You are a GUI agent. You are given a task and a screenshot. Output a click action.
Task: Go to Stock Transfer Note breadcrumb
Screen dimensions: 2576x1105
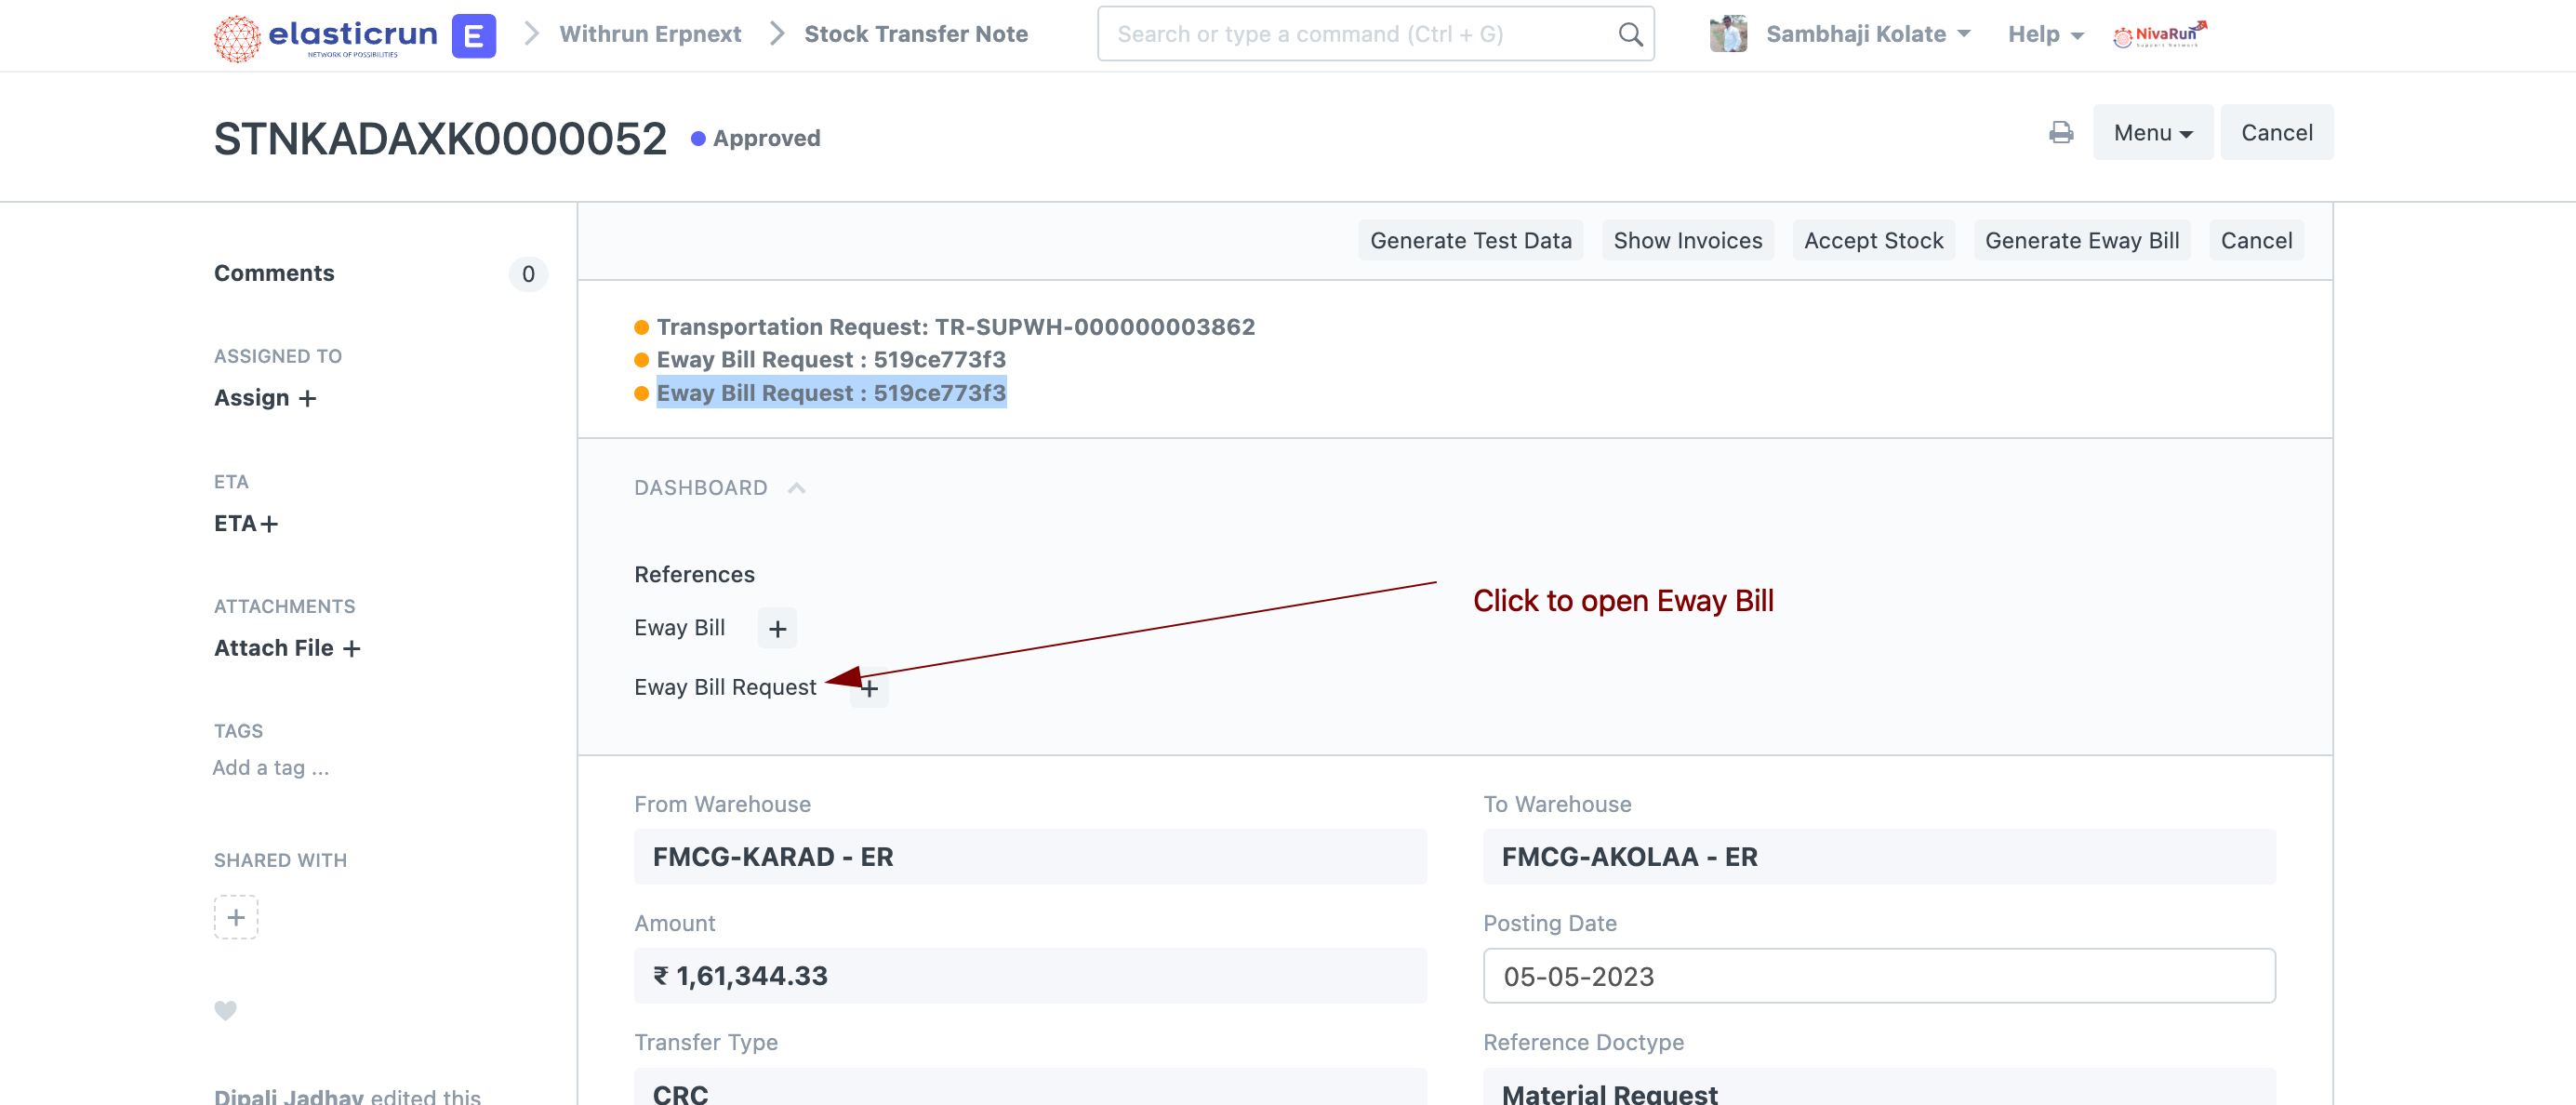coord(916,34)
